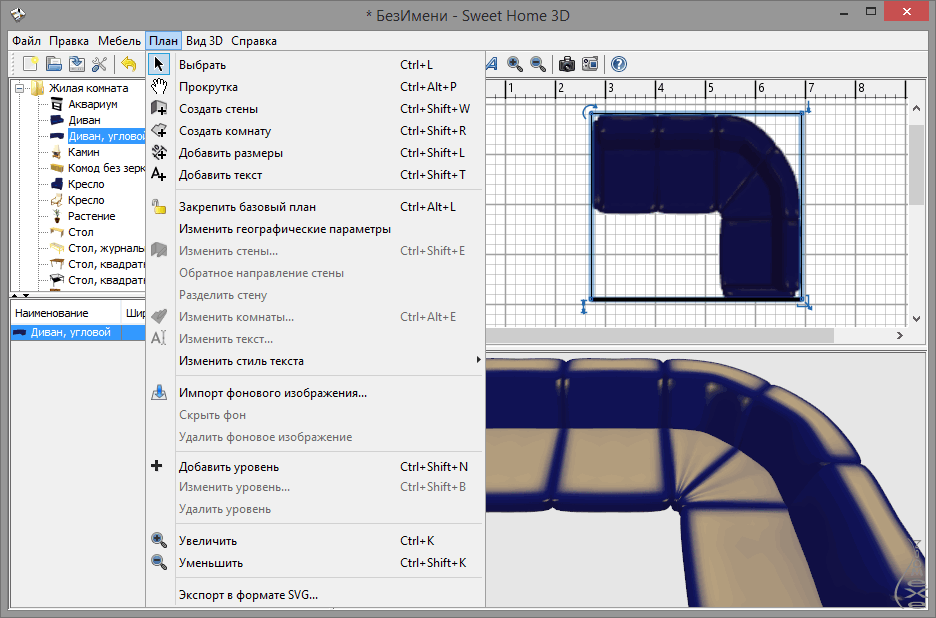Choose Увеличить in the План menu
936x618 pixels.
[315, 541]
